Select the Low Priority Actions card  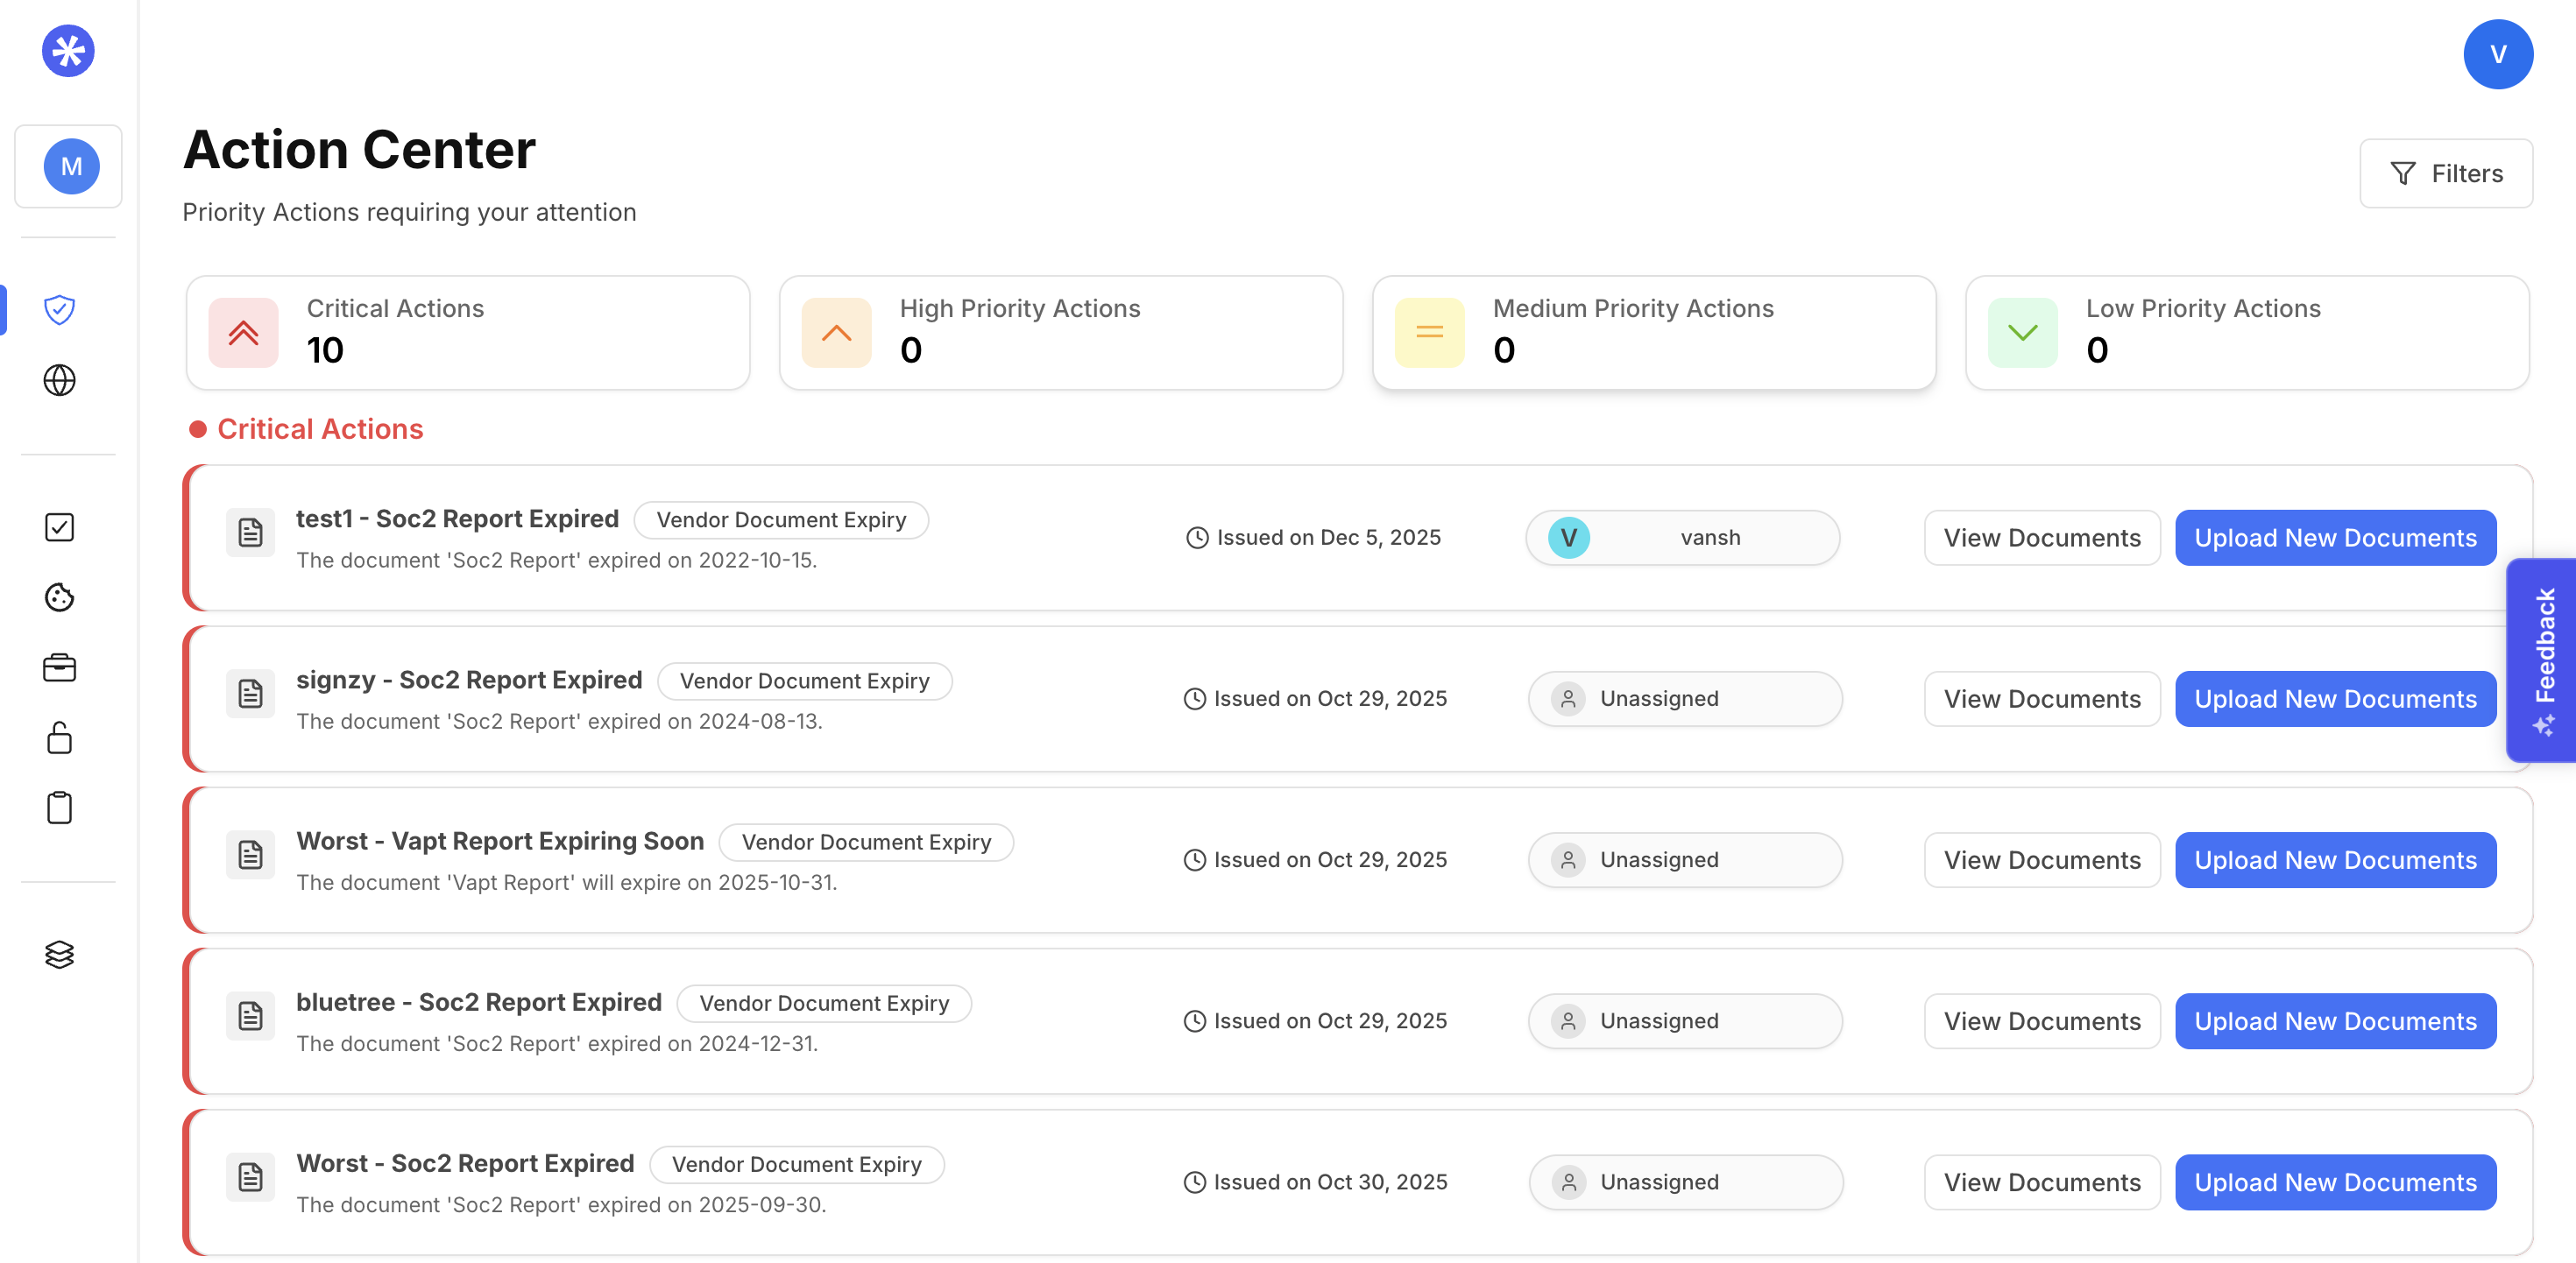pos(2246,332)
